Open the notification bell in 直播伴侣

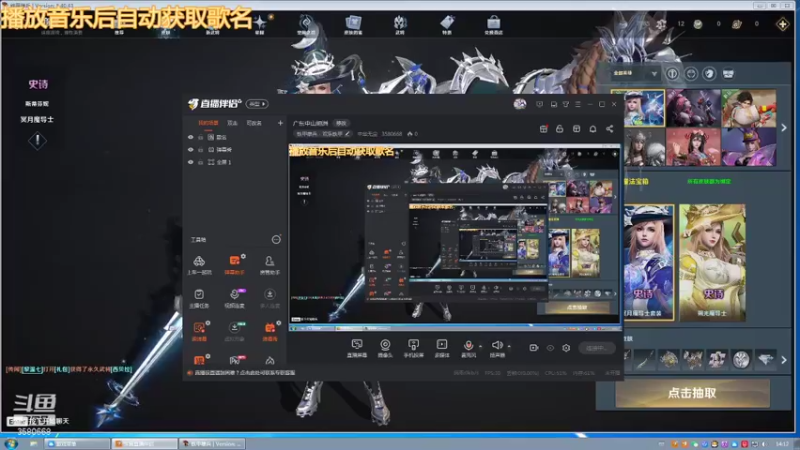[x=593, y=129]
